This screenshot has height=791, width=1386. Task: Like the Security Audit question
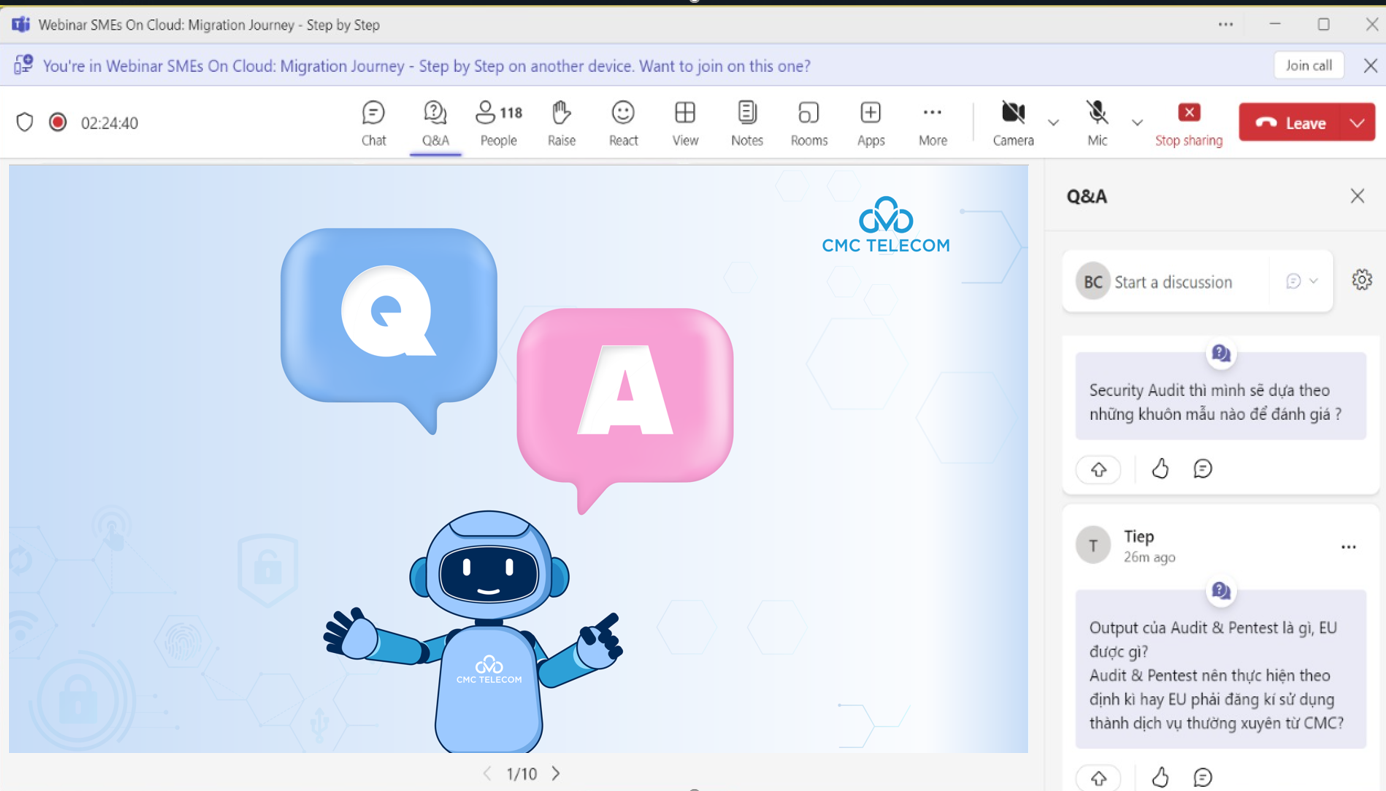click(1160, 469)
